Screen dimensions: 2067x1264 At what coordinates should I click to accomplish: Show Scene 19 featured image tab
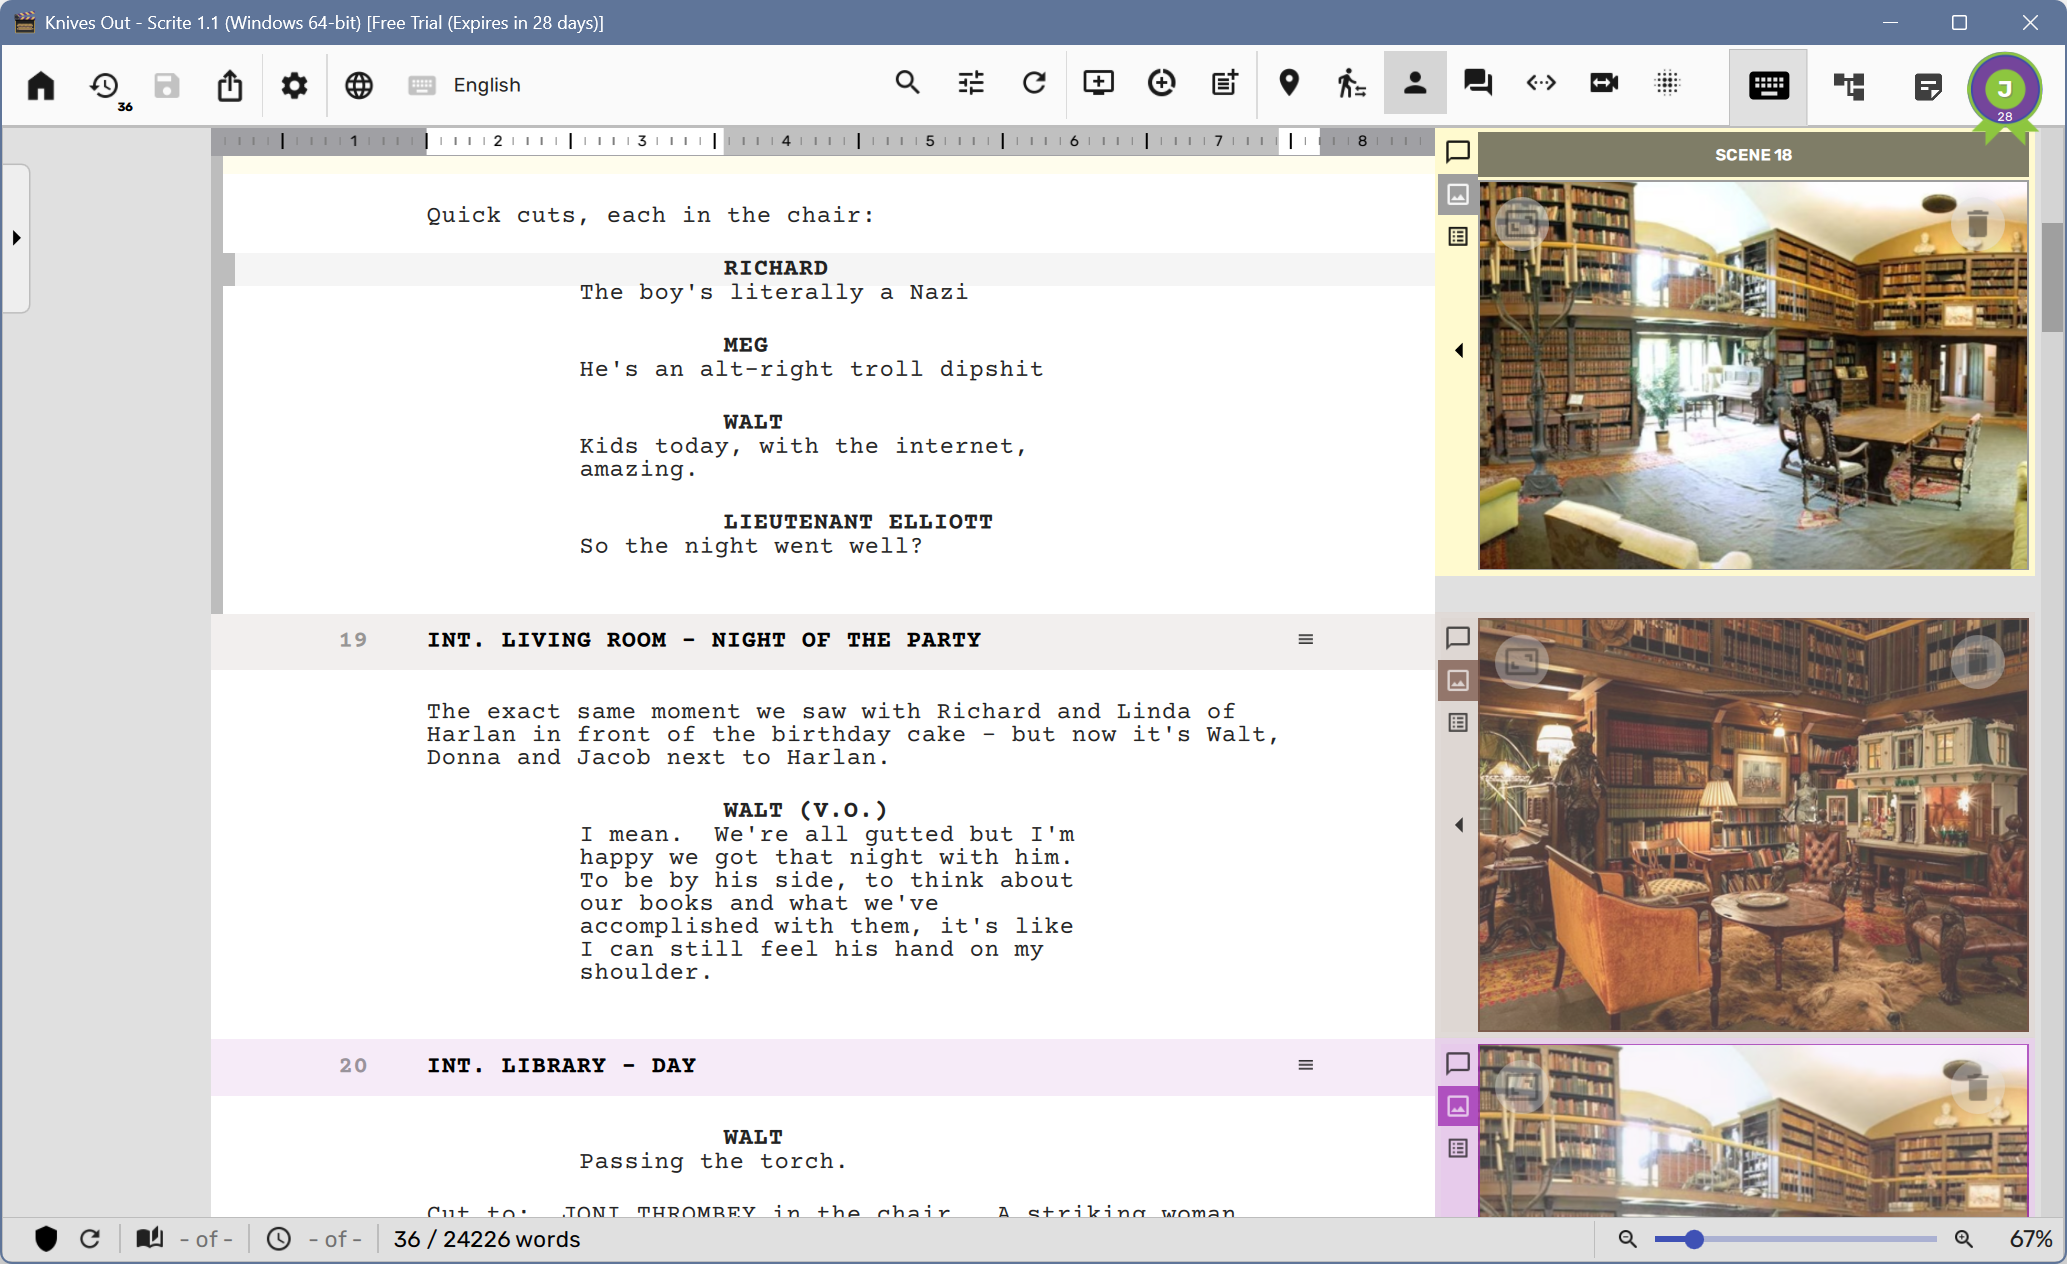(1458, 680)
